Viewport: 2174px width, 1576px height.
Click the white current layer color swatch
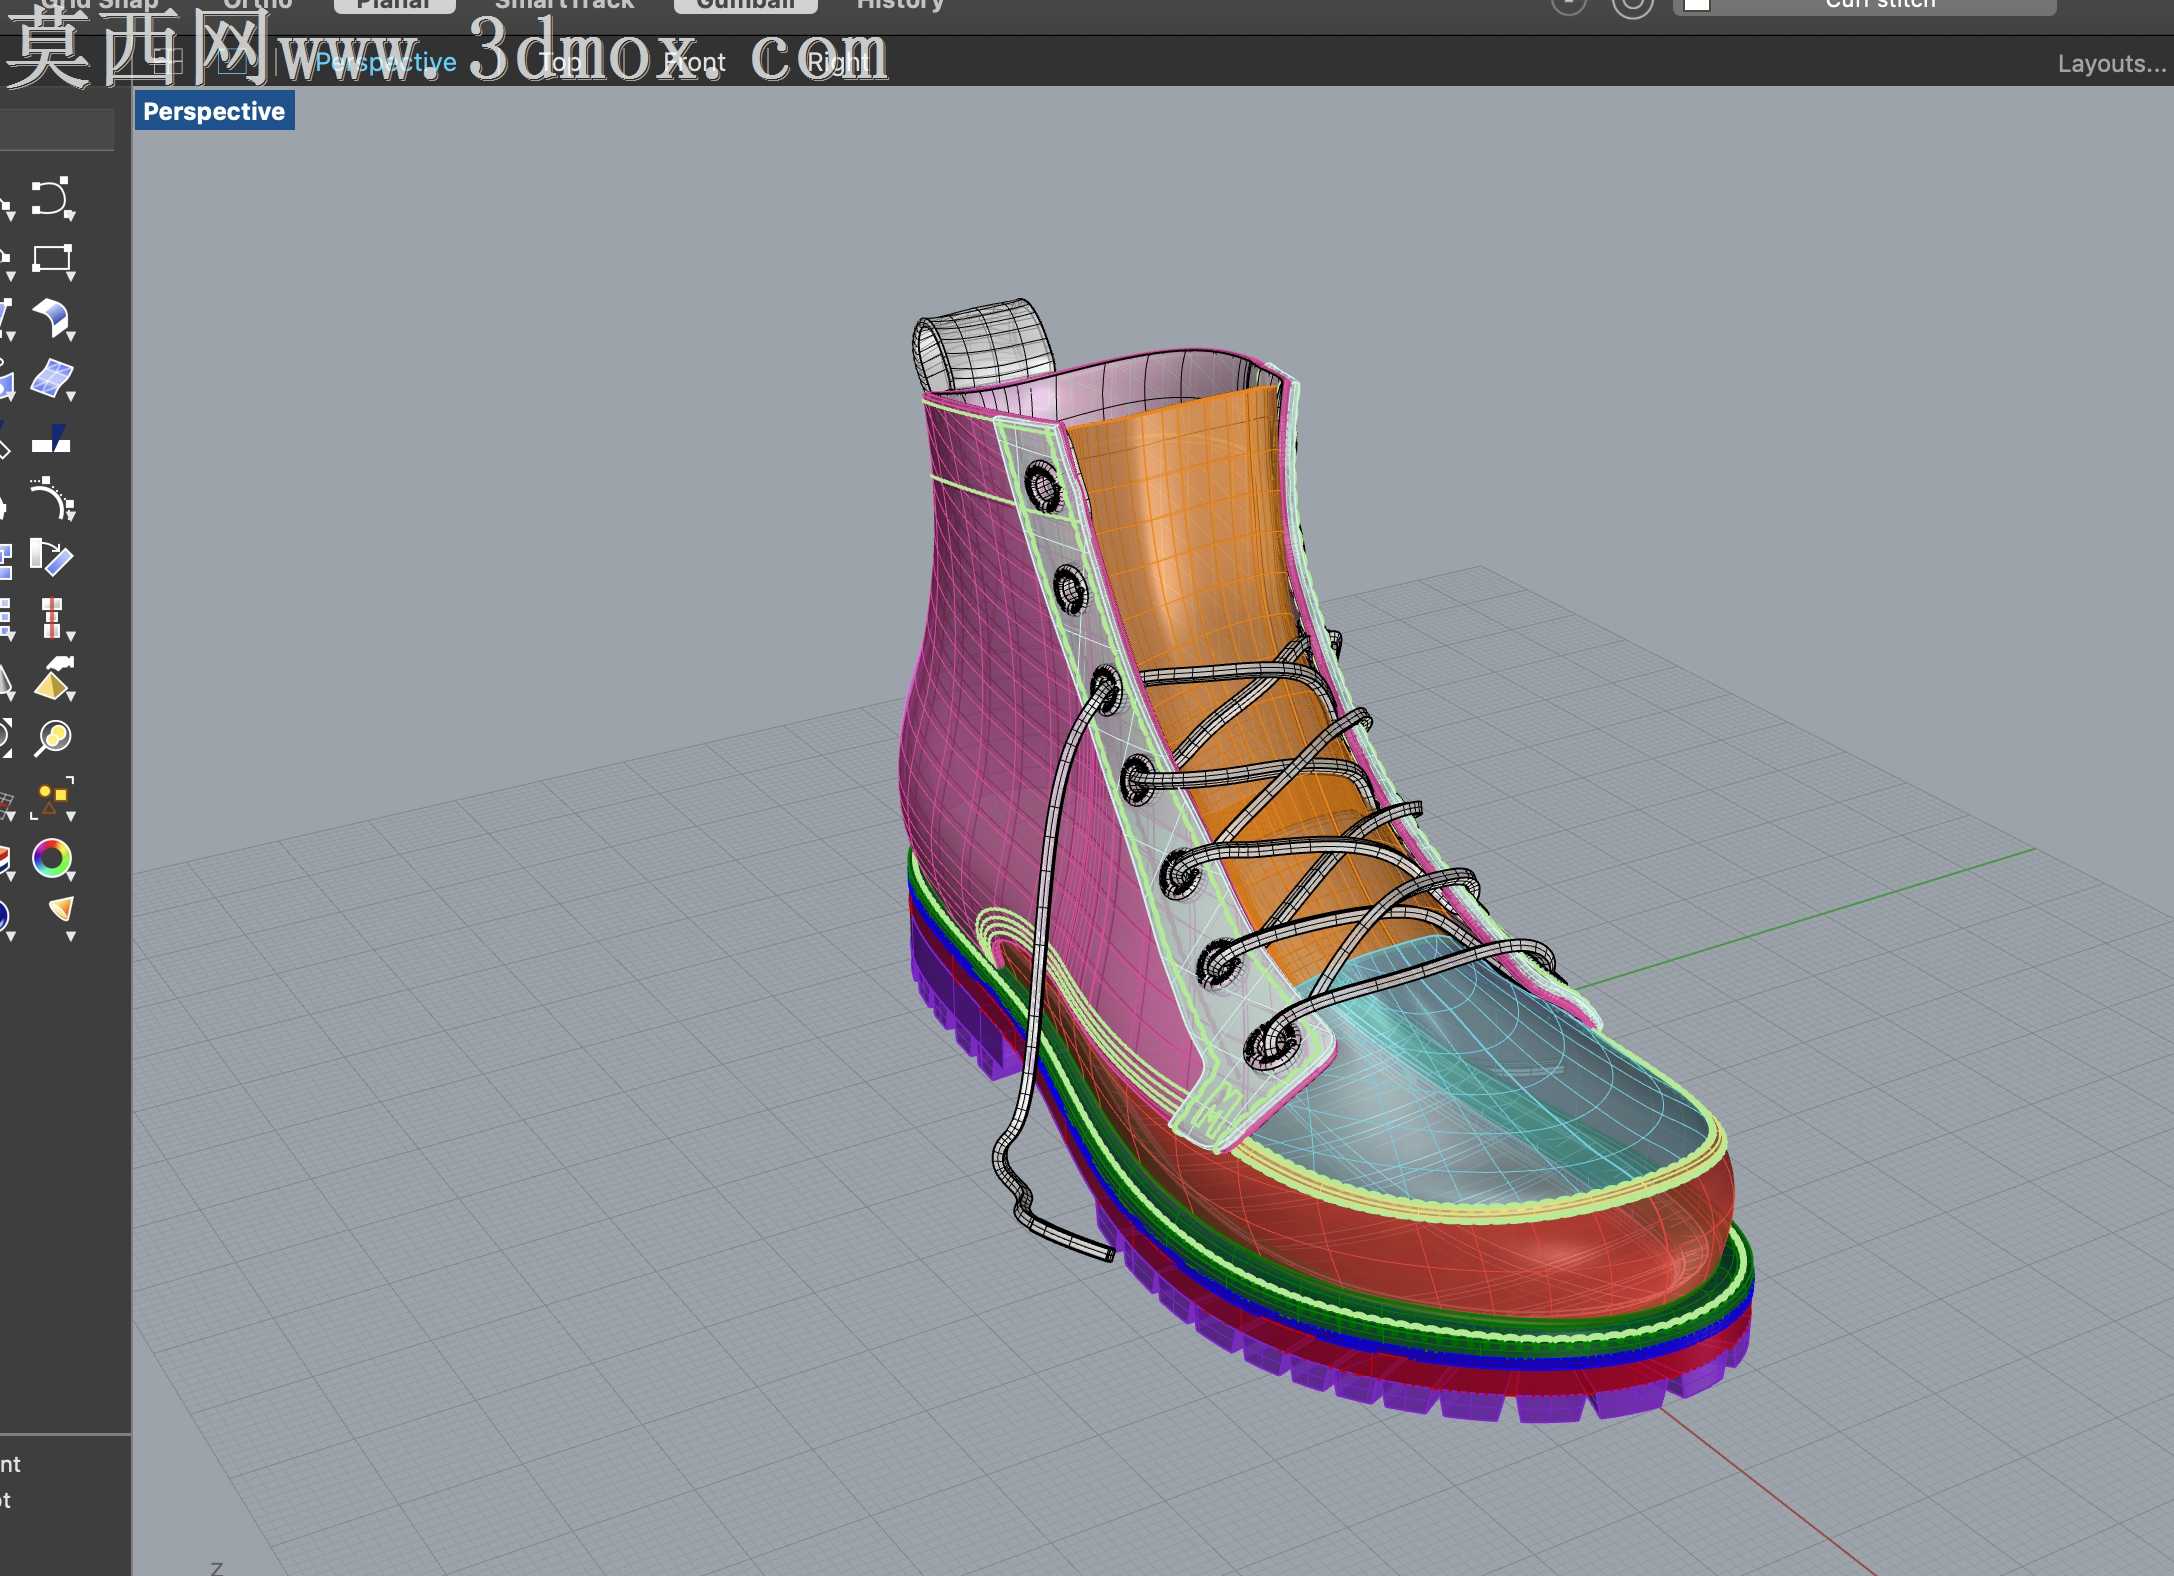click(x=1697, y=5)
